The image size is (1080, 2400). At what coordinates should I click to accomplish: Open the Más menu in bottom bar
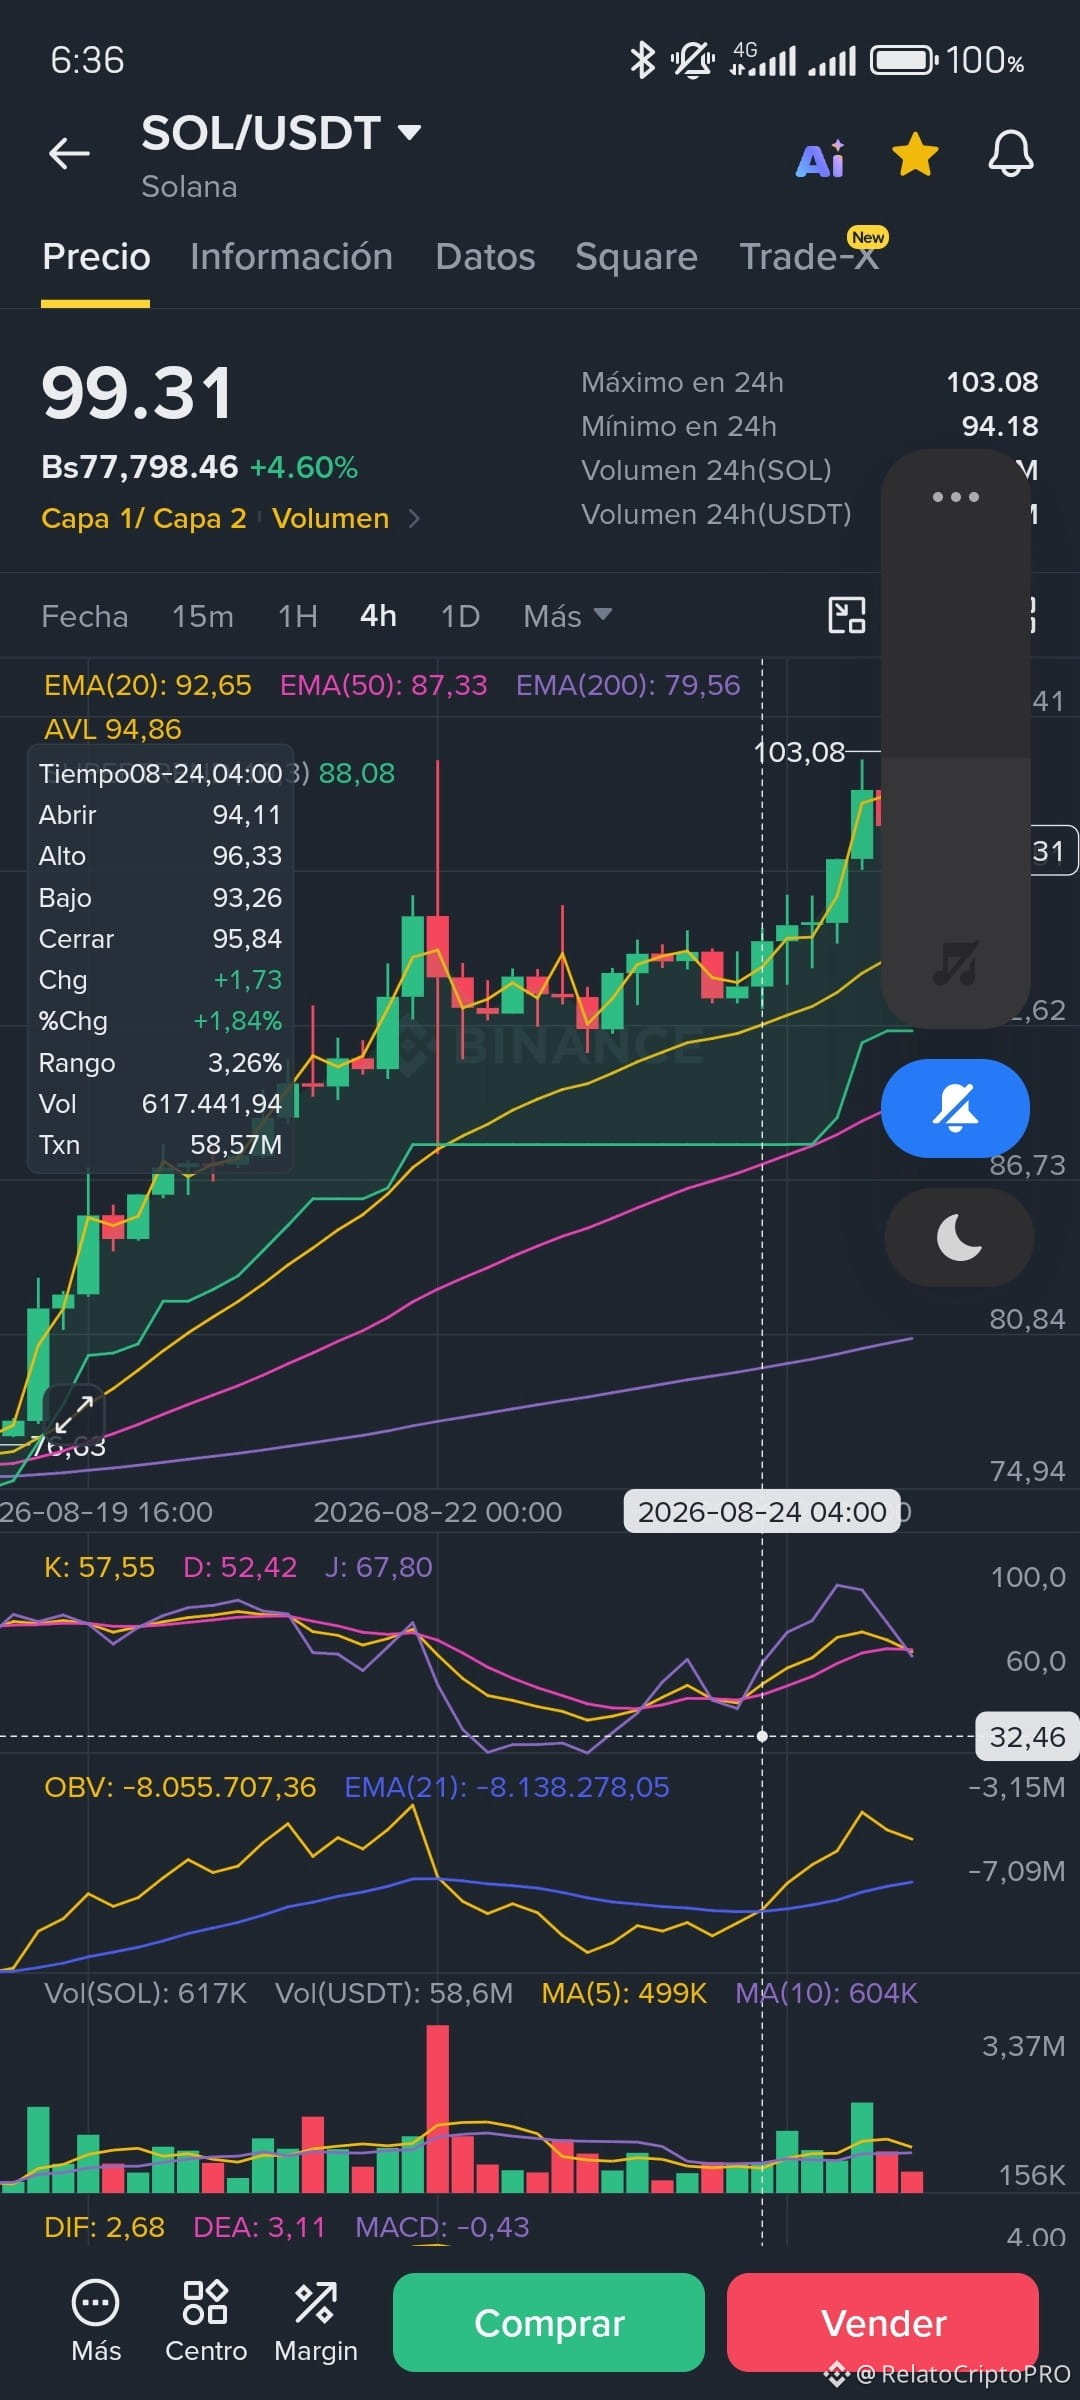pos(96,2322)
